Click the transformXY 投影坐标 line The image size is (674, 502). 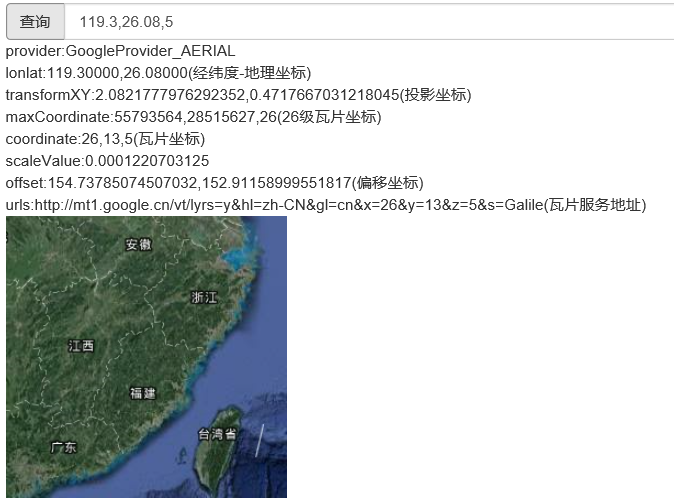[x=238, y=95]
